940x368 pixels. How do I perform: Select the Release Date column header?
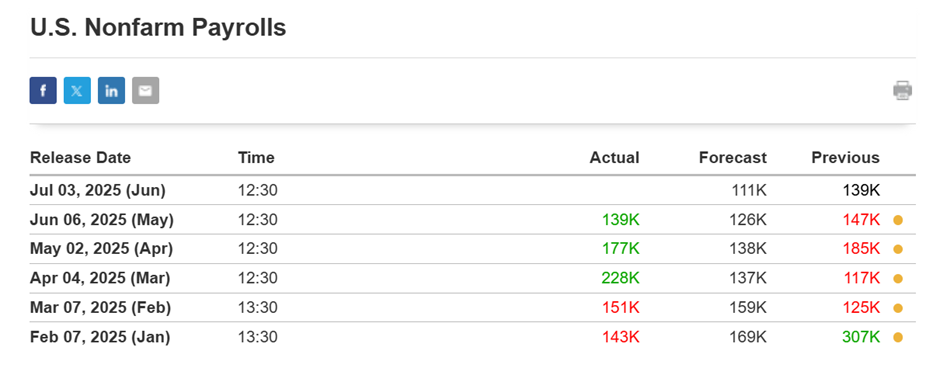pos(80,158)
